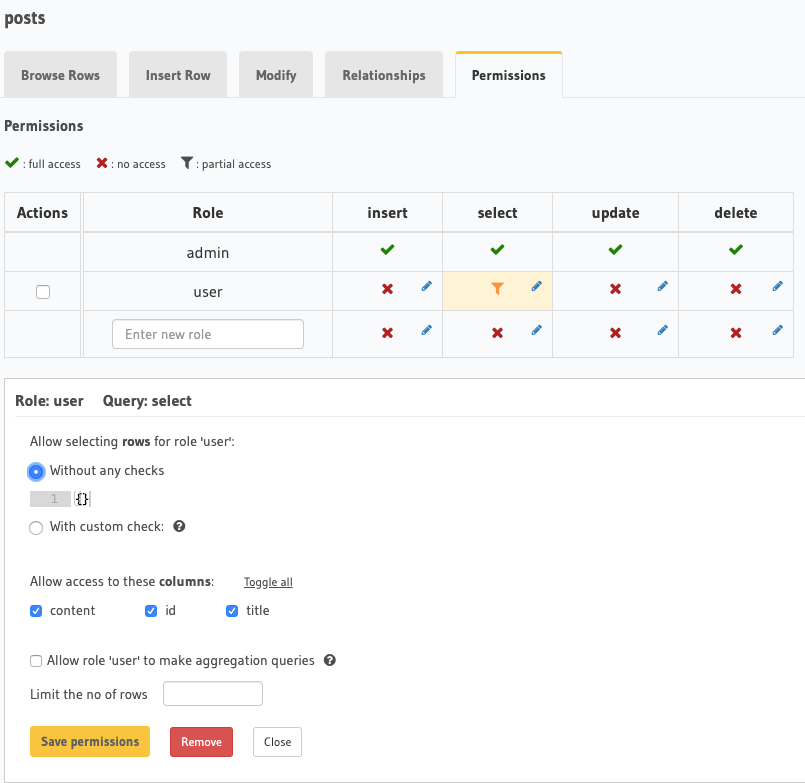
Task: Click the insert column header
Action: (388, 213)
